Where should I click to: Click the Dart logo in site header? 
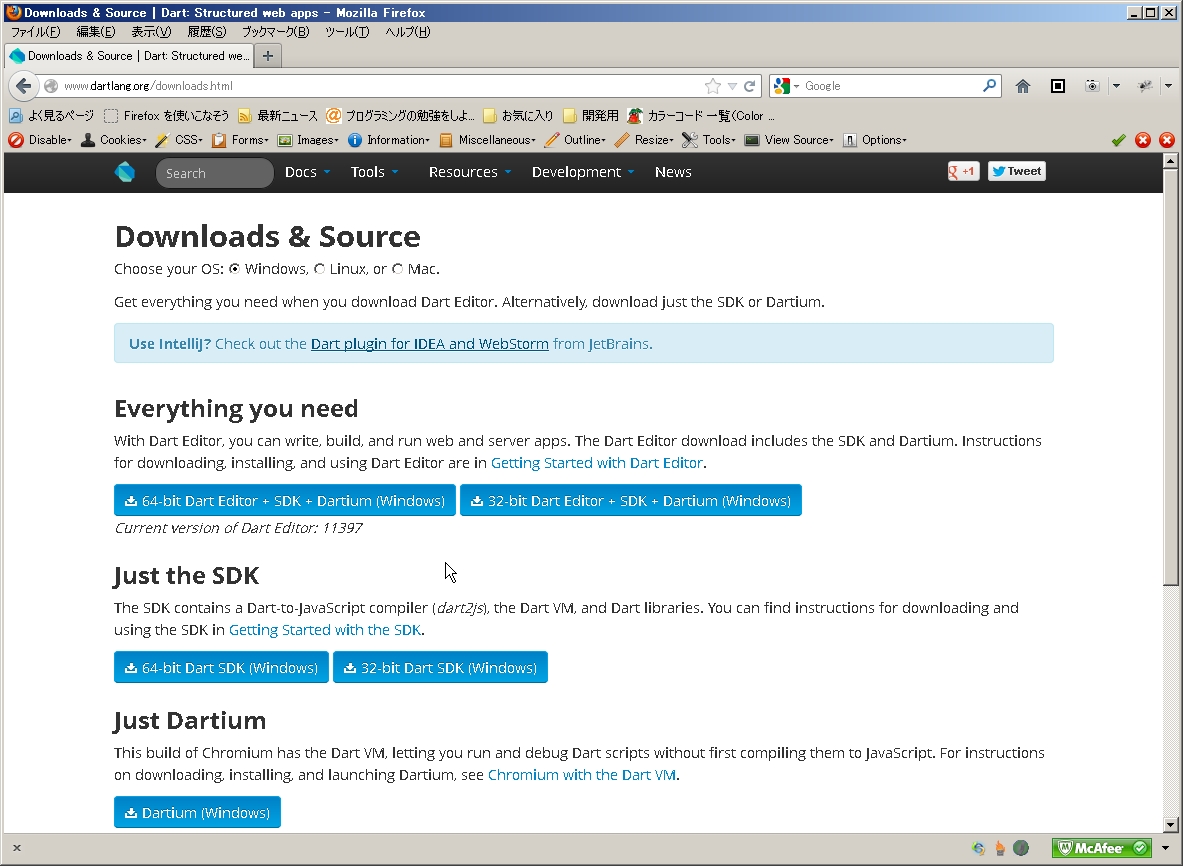point(124,172)
